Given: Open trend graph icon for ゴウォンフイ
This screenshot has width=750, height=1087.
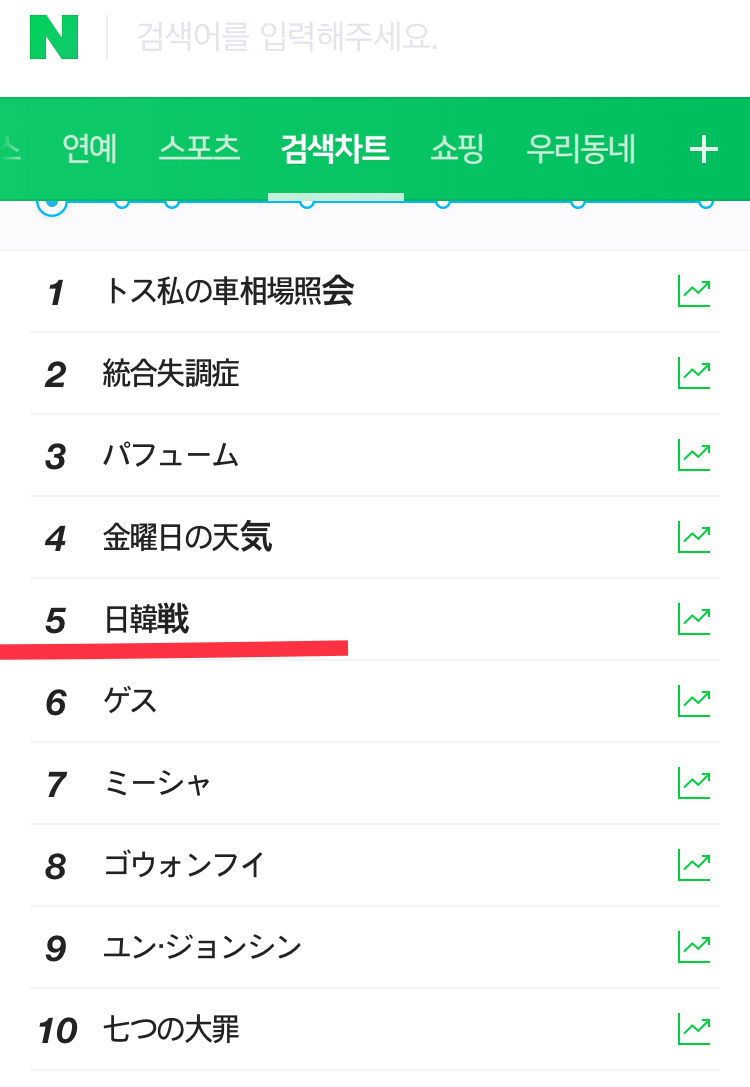Looking at the screenshot, I should [x=694, y=866].
